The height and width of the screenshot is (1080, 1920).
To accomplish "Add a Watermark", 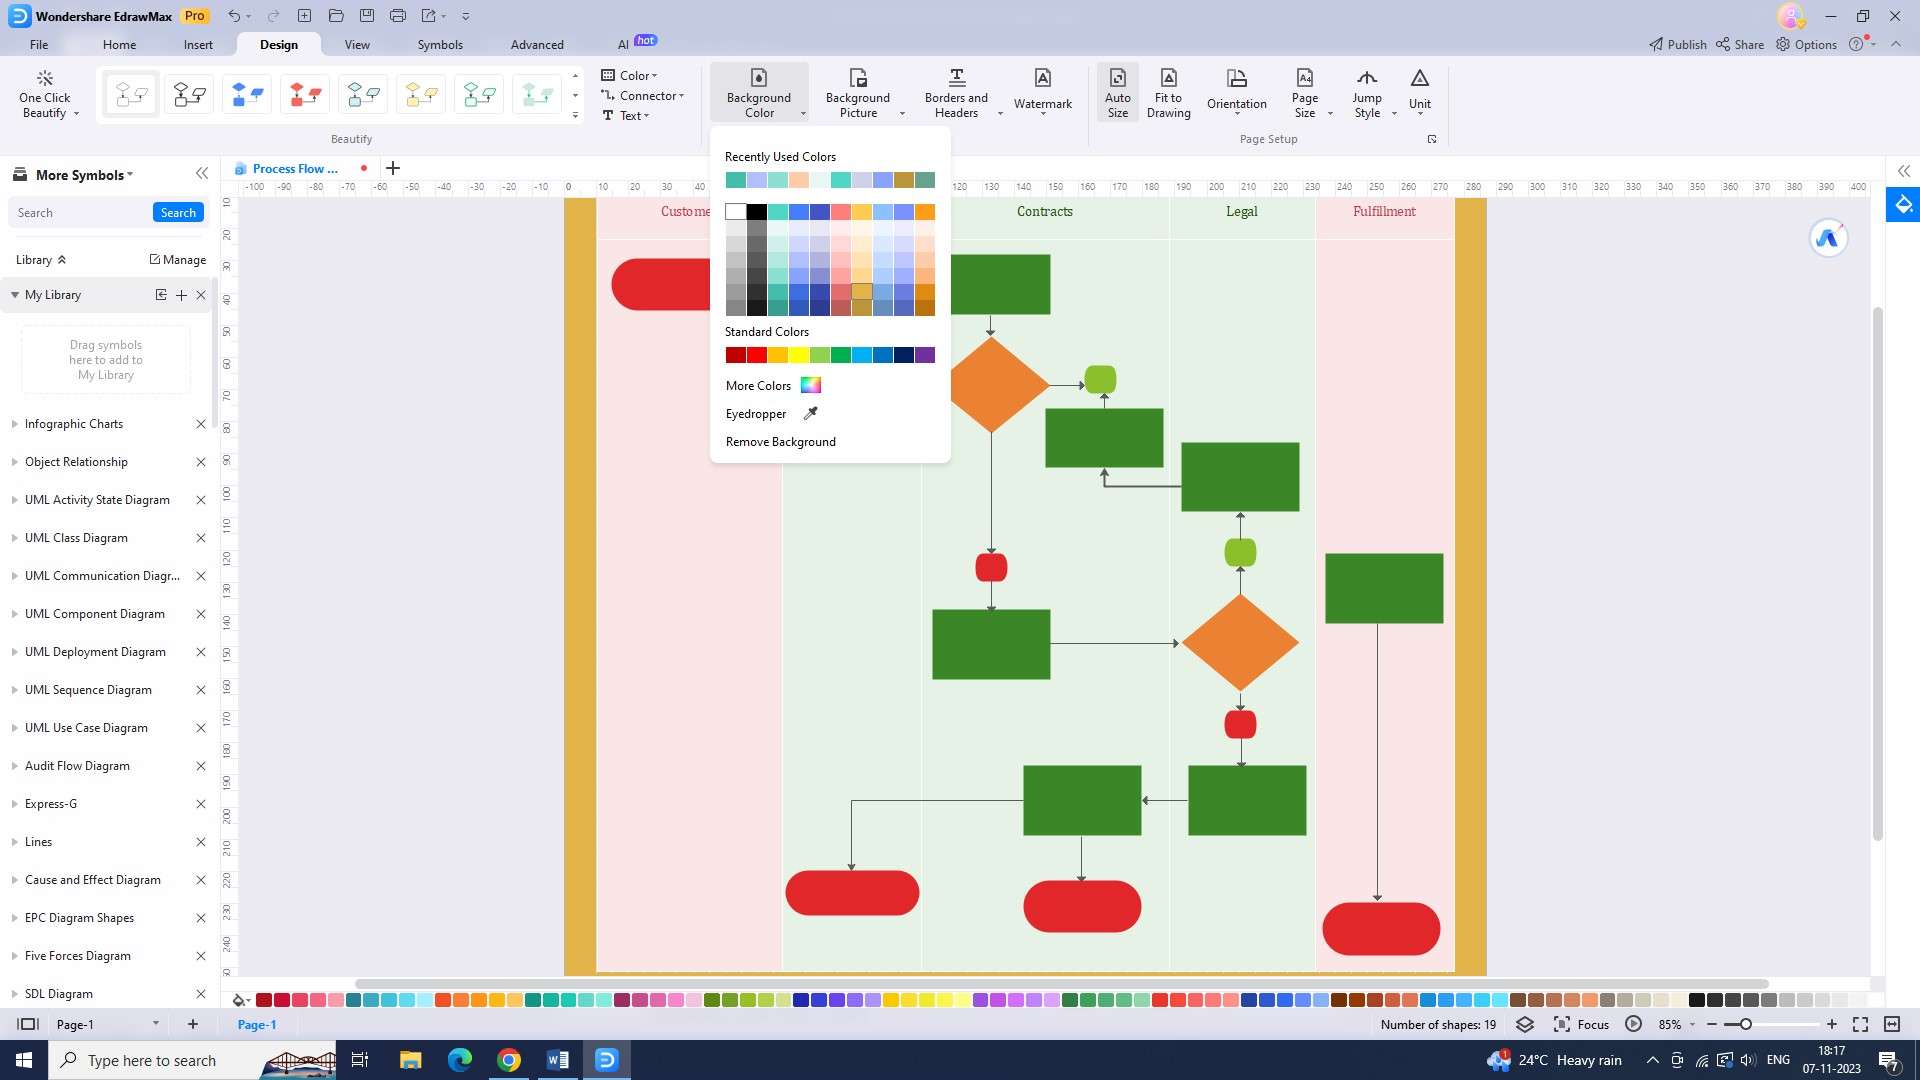I will click(x=1042, y=92).
